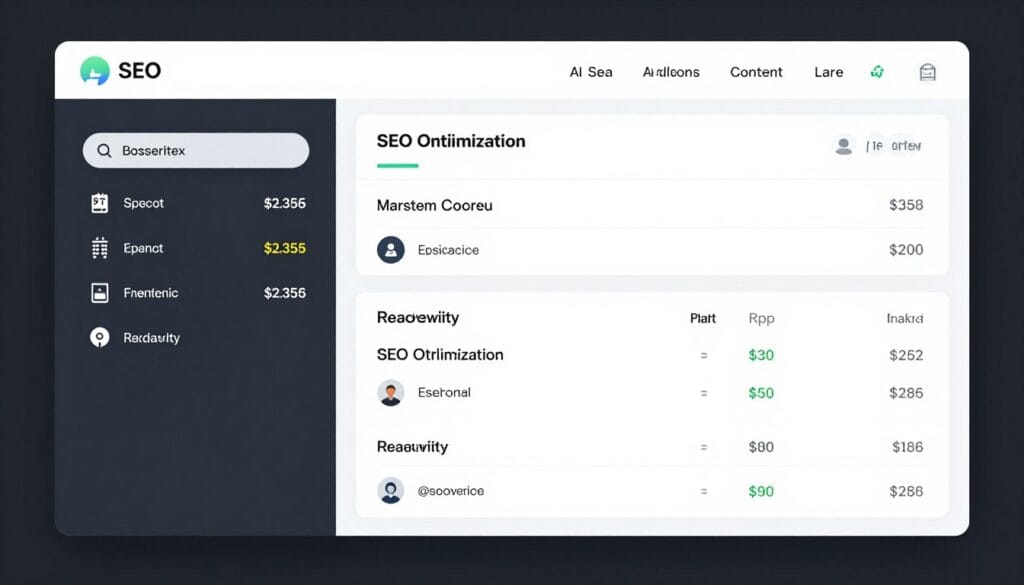This screenshot has height=585, width=1024.
Task: Click the Epsicacice avatar icon
Action: [391, 249]
